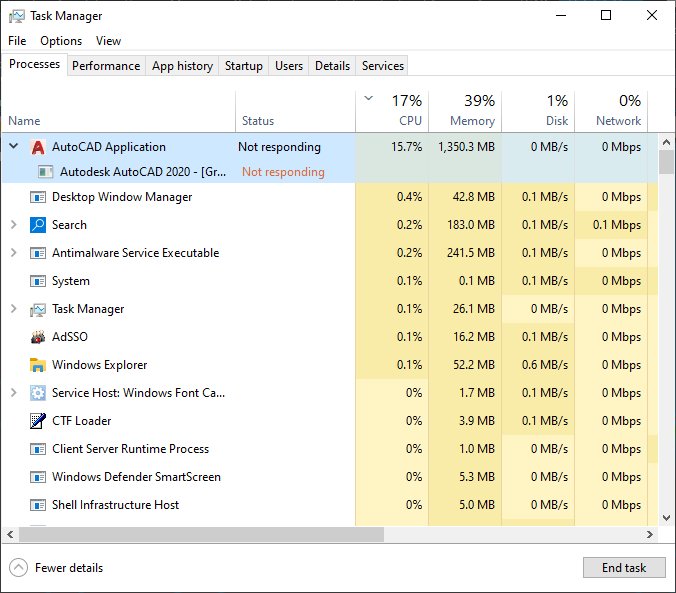The image size is (676, 593).
Task: Click the Task Manager process row icon
Action: (38, 309)
